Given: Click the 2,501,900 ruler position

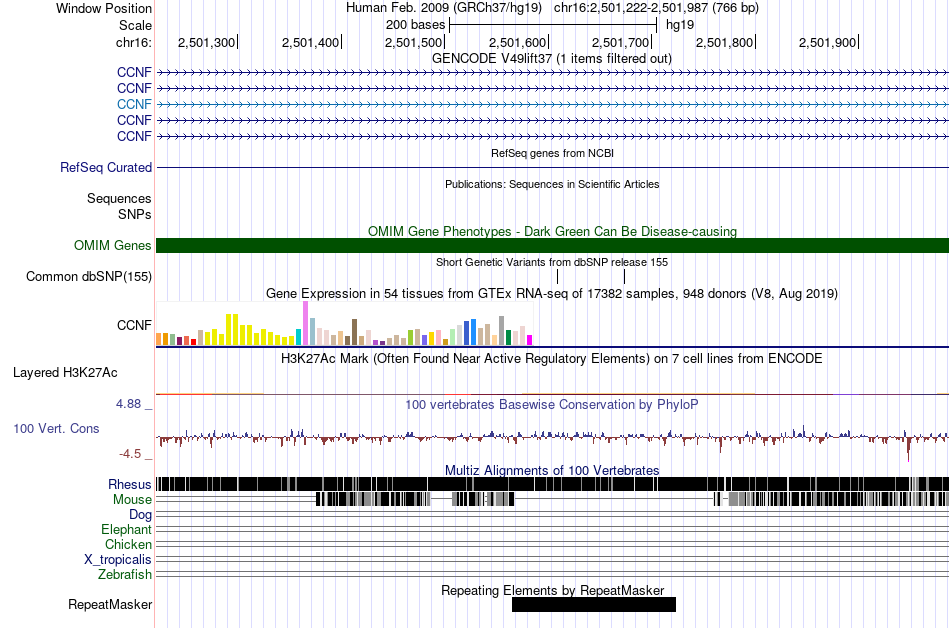Looking at the screenshot, I should (x=828, y=42).
